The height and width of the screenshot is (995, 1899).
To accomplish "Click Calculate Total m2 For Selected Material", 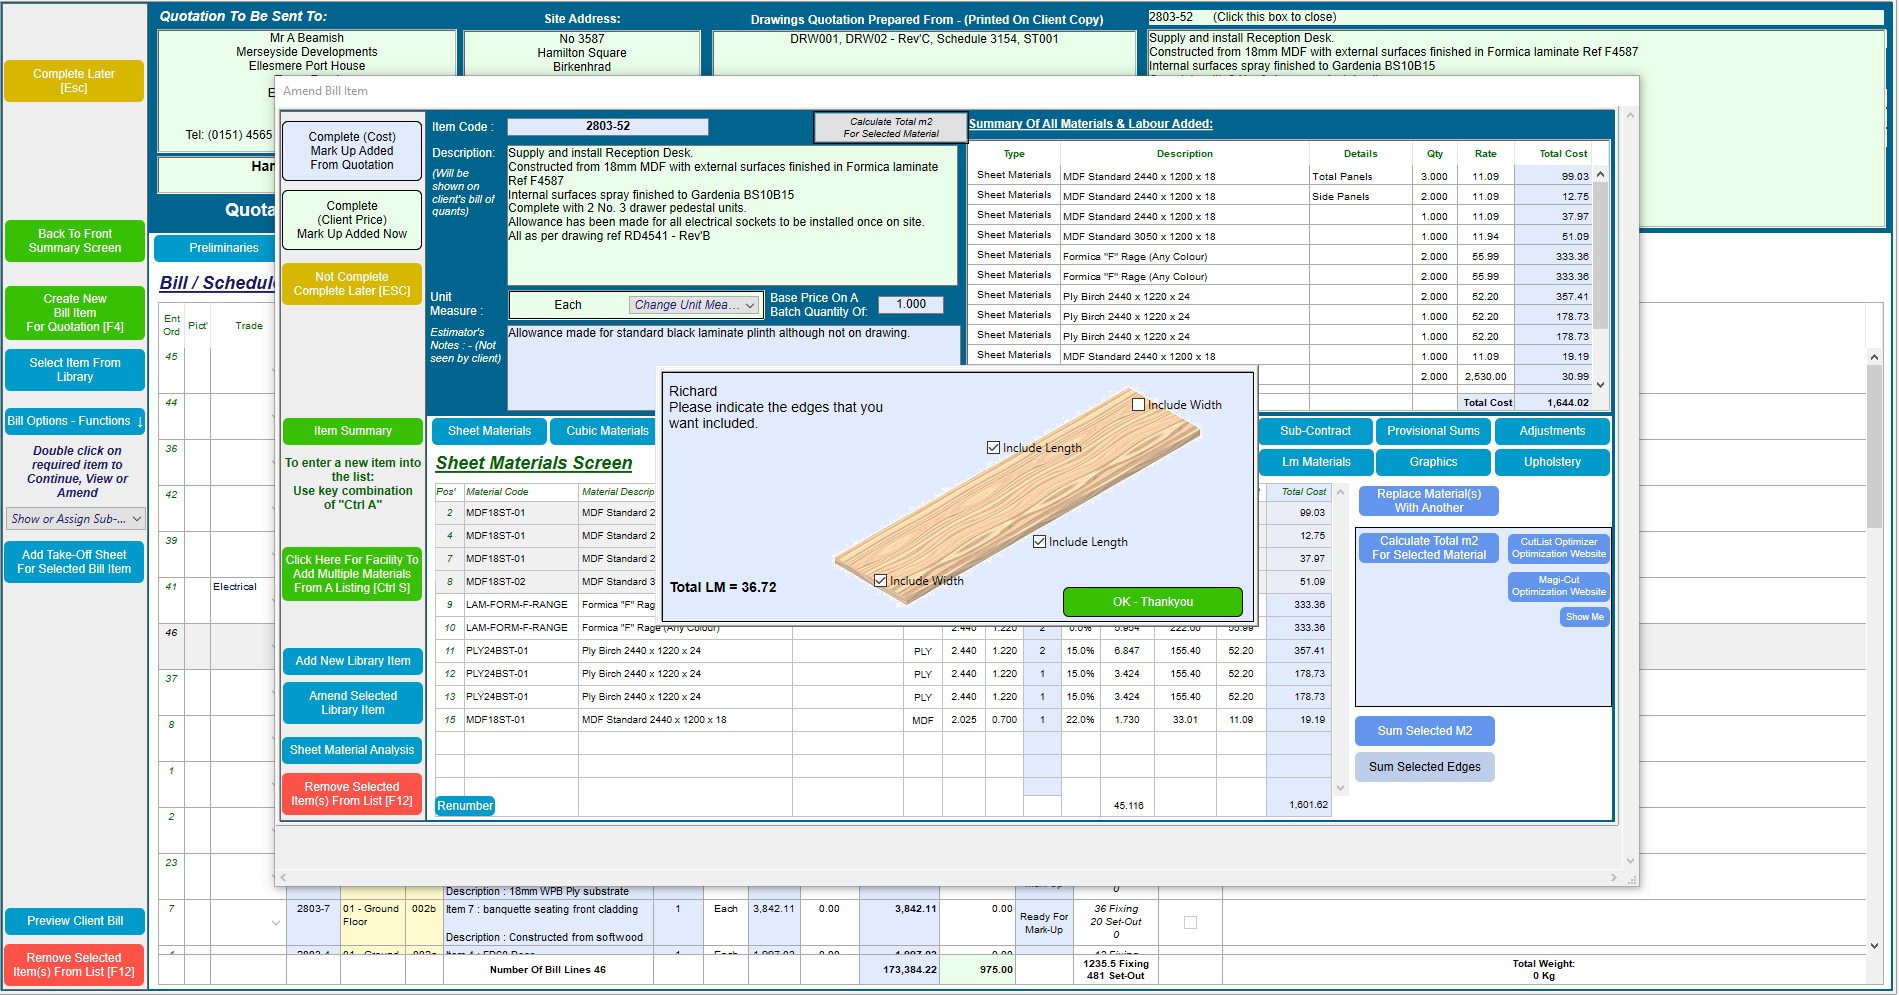I will (1428, 548).
